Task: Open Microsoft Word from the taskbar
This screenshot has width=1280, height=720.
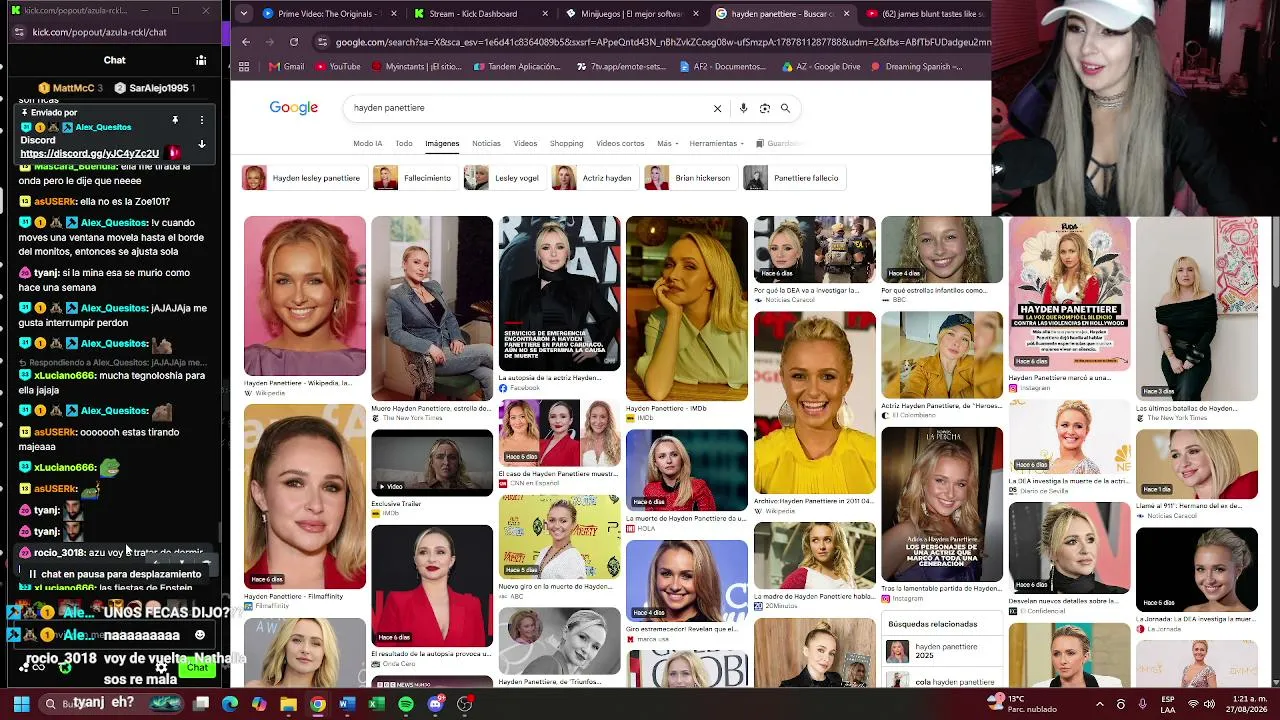Action: coord(346,704)
